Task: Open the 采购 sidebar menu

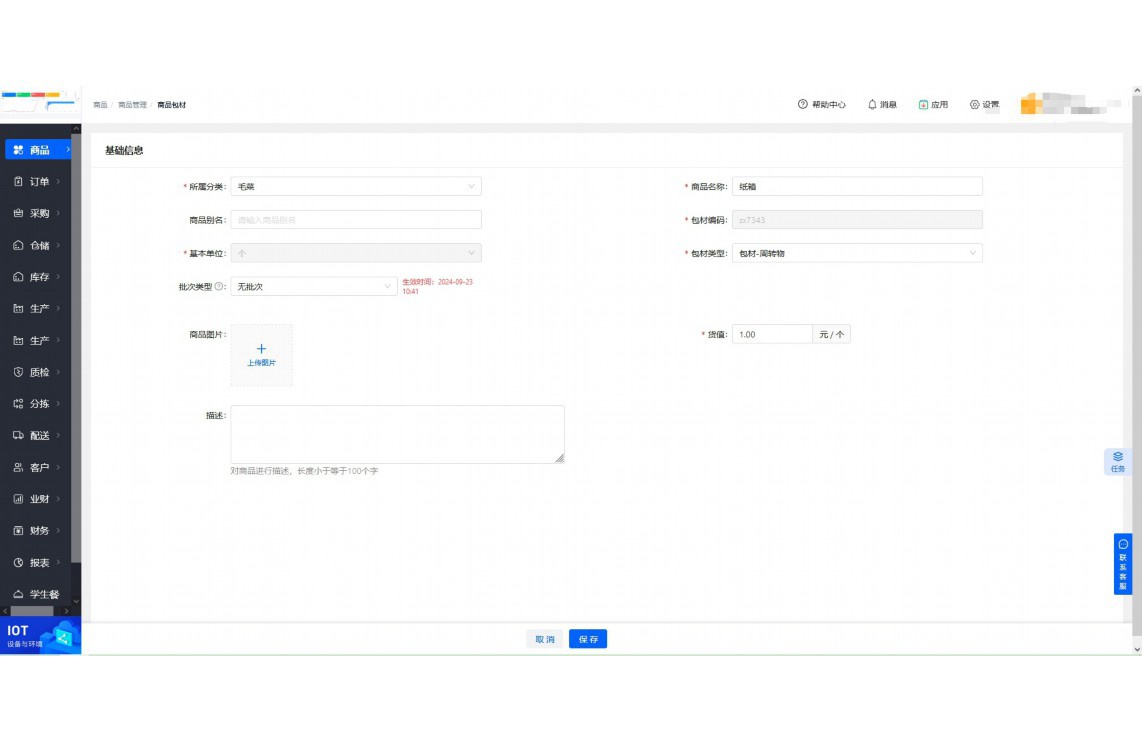Action: (x=39, y=214)
